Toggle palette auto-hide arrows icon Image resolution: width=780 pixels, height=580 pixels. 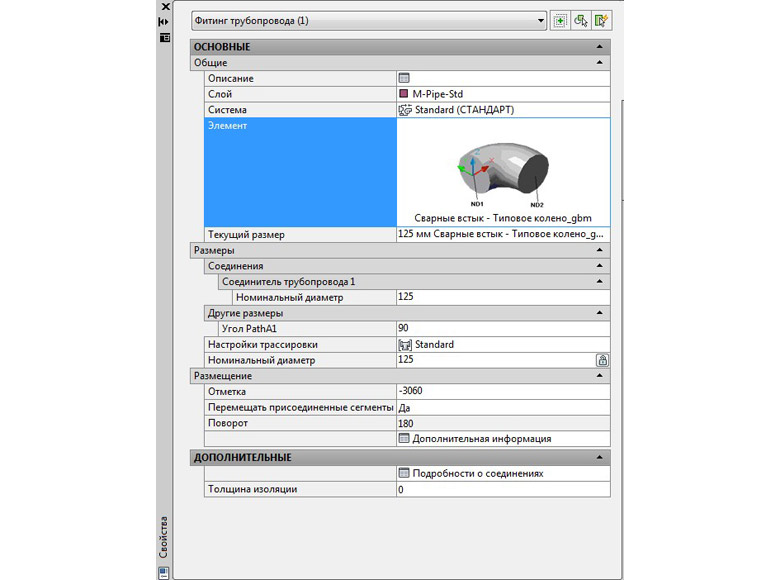click(x=164, y=22)
